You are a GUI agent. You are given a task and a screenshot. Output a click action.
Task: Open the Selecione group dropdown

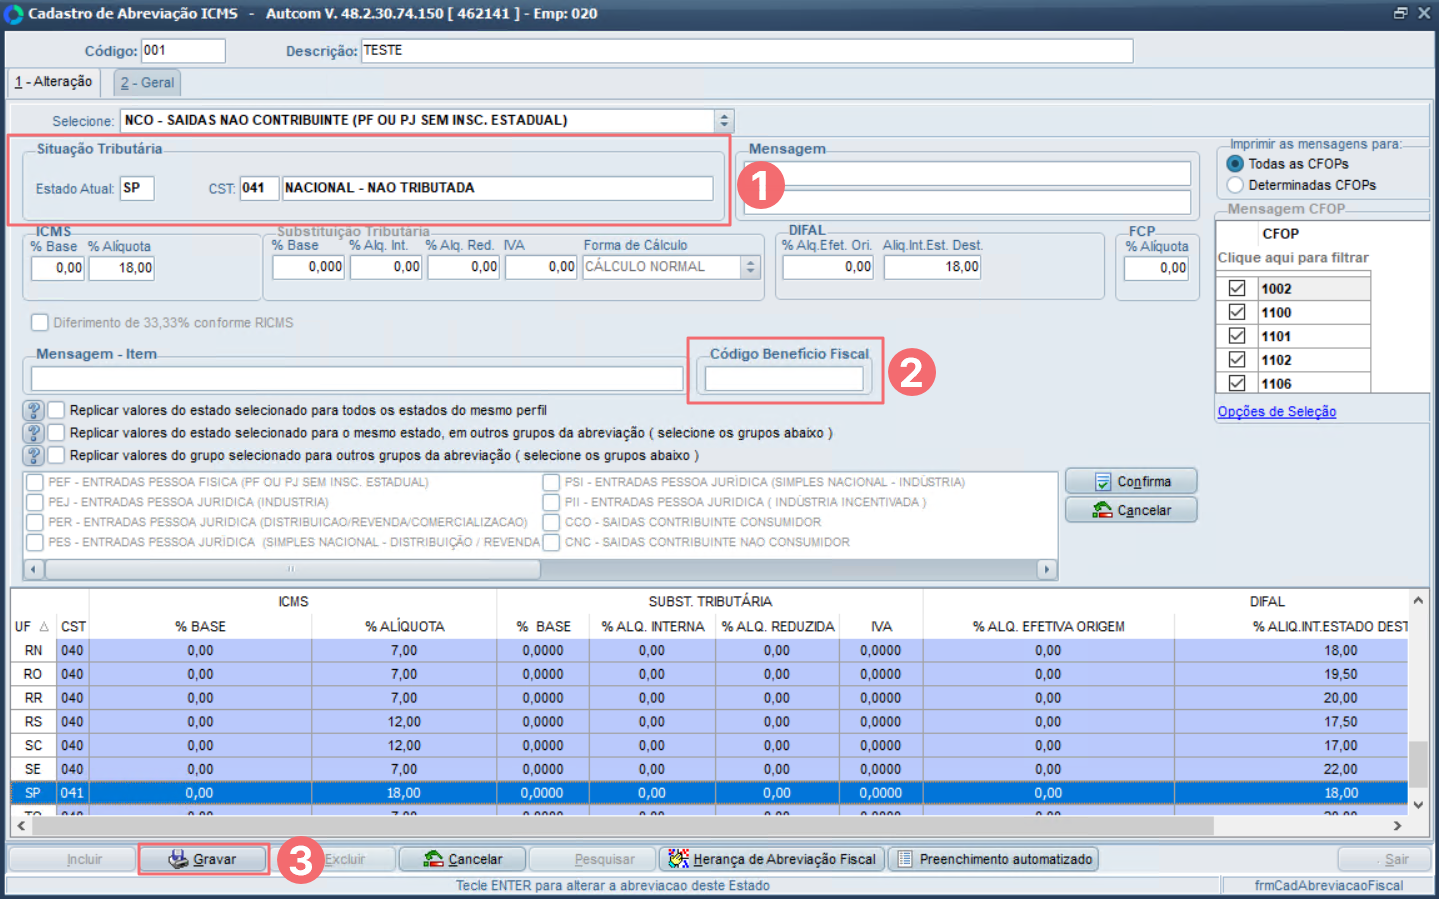tap(724, 121)
